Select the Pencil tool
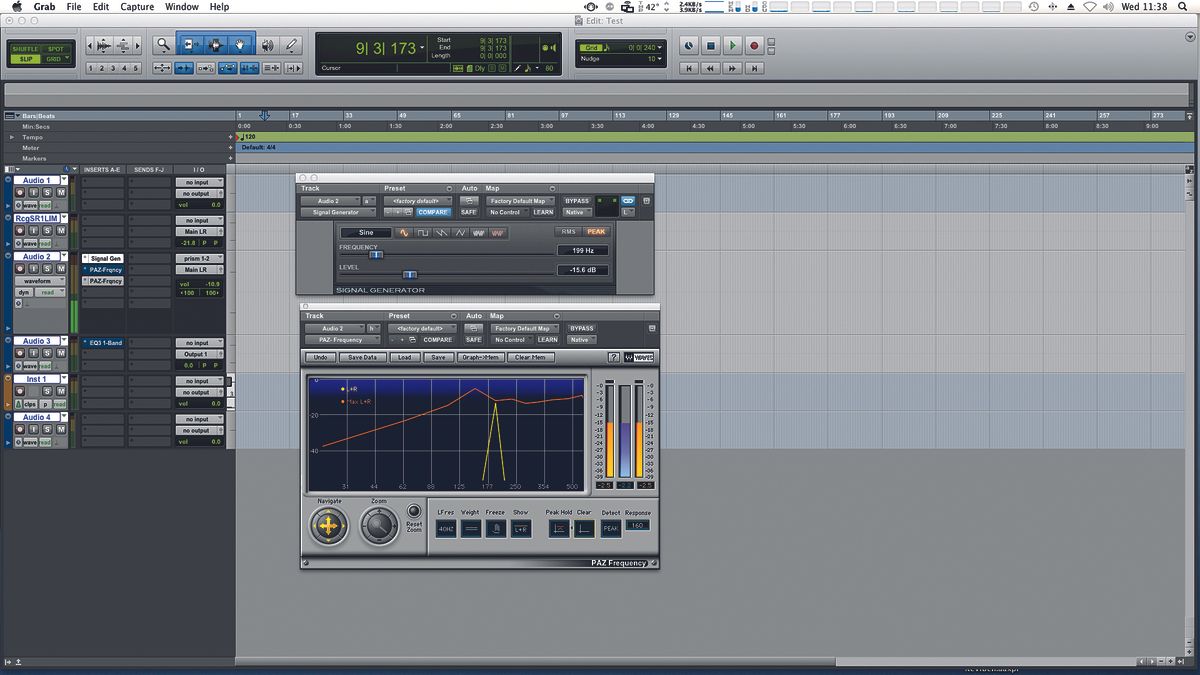 point(290,46)
